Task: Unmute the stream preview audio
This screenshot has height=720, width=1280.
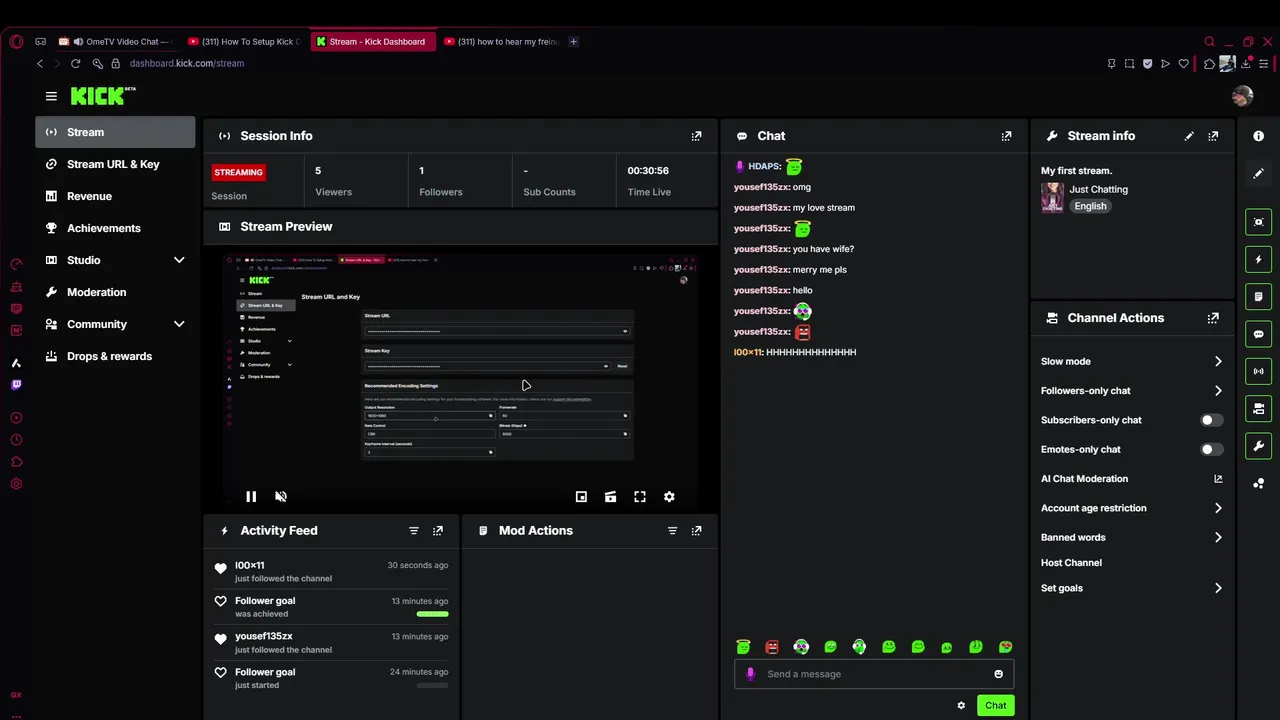Action: (281, 496)
